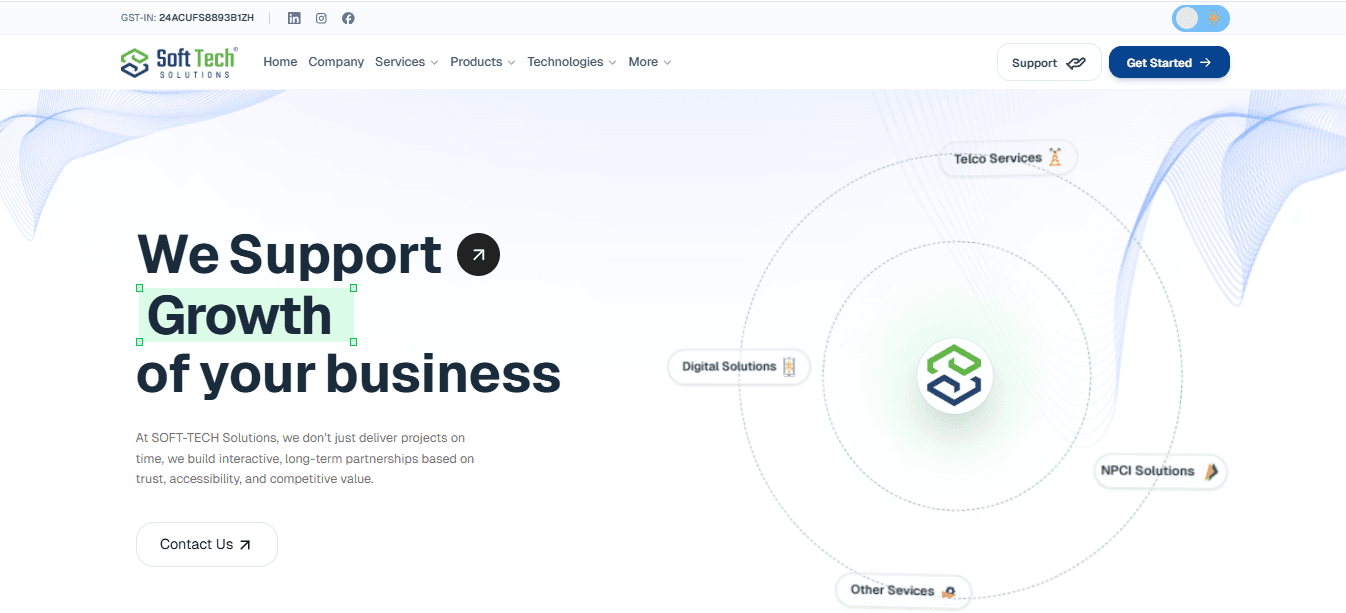Click the Contact Us button
The height and width of the screenshot is (613, 1346).
(206, 544)
